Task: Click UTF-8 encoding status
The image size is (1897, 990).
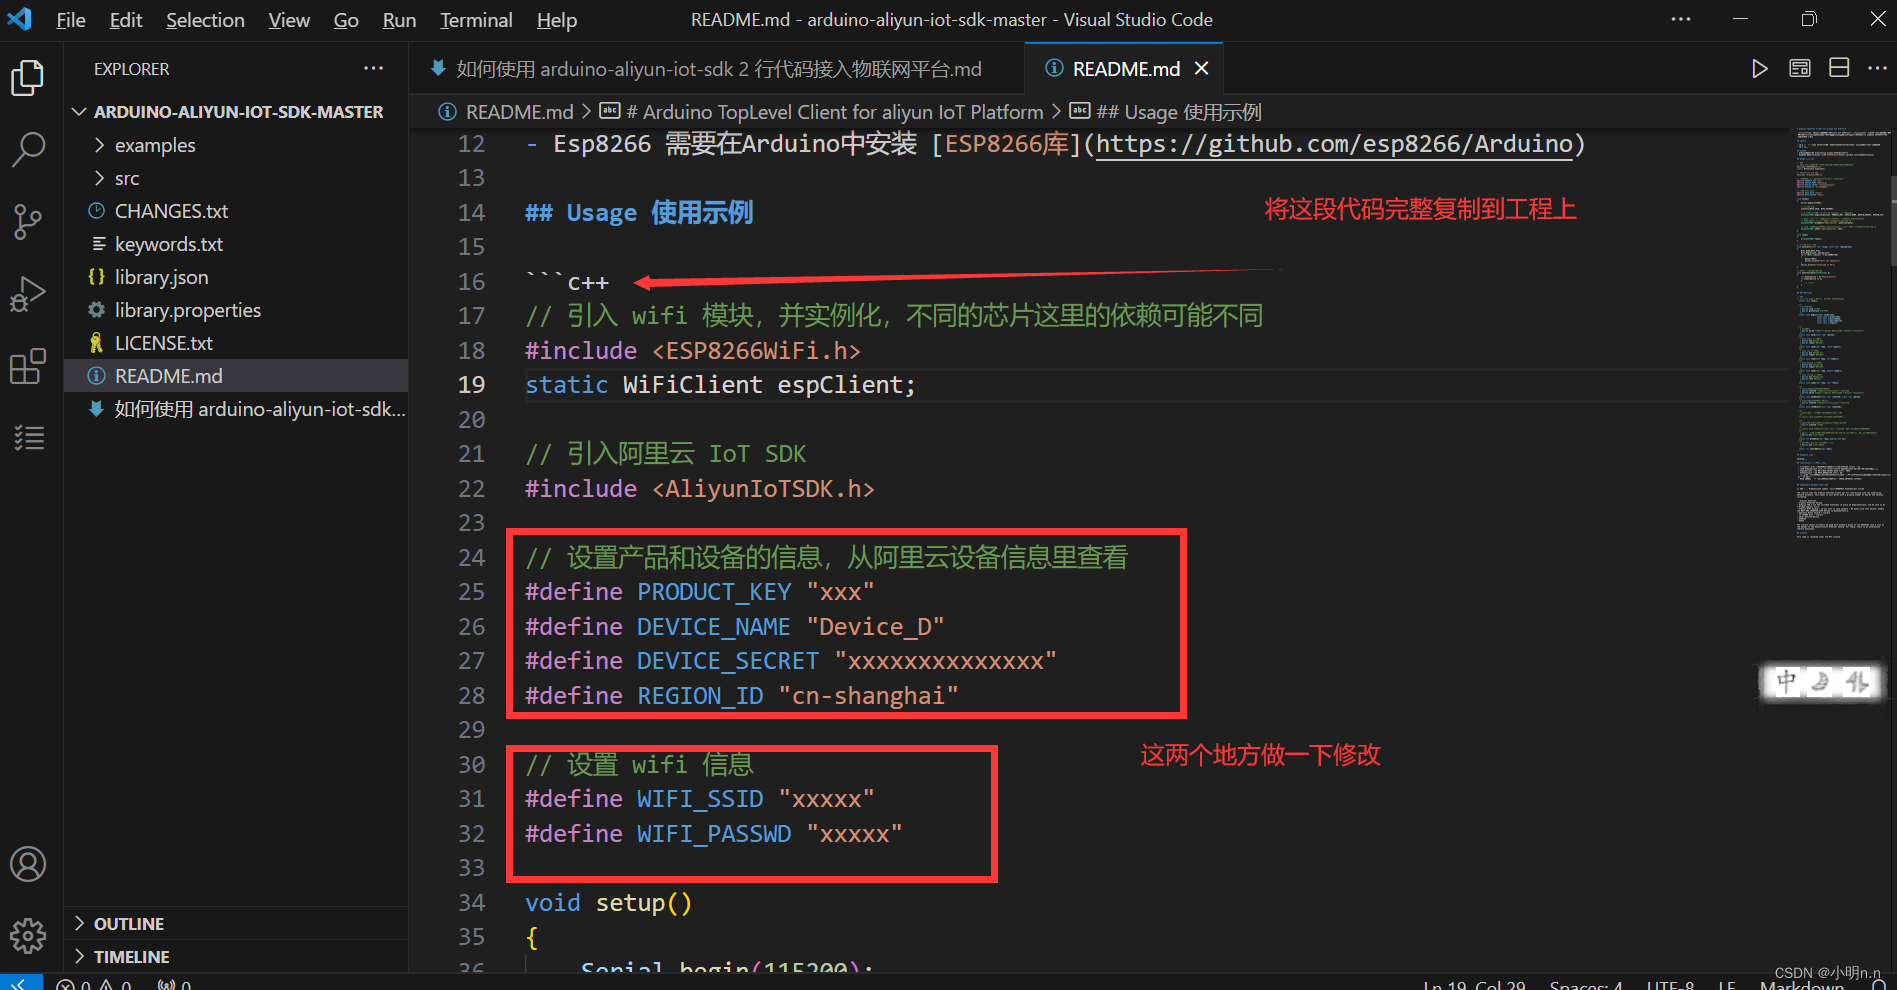Action: tap(1670, 985)
